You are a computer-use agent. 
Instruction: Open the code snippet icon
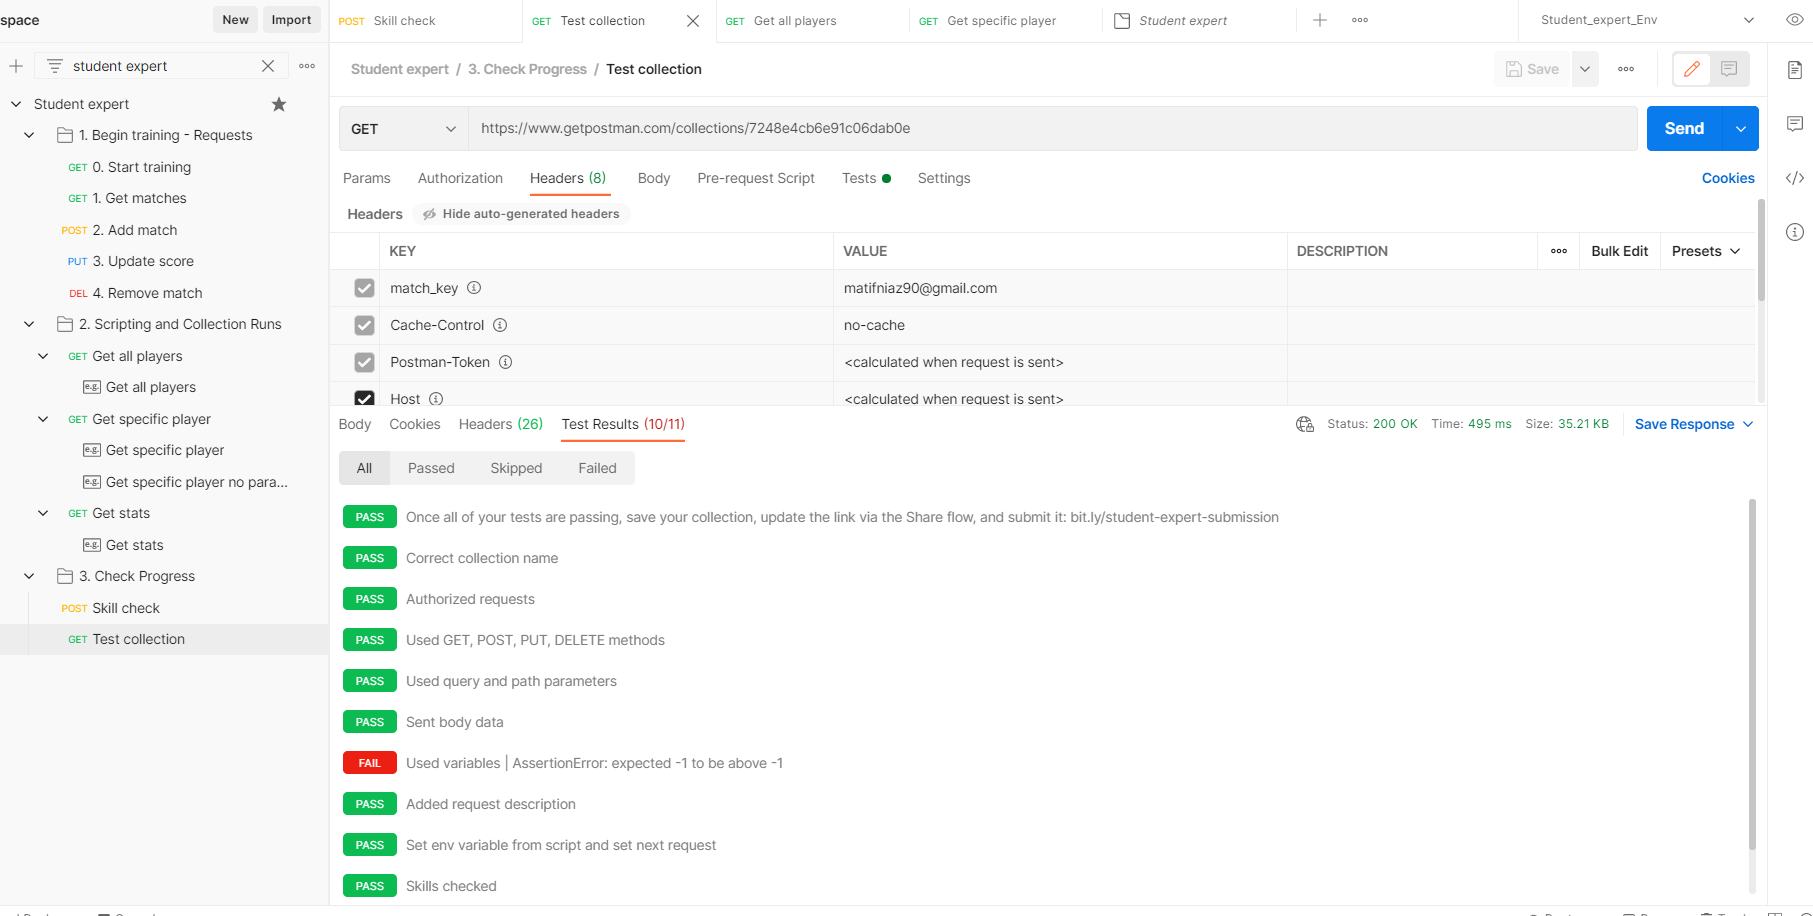[1795, 178]
